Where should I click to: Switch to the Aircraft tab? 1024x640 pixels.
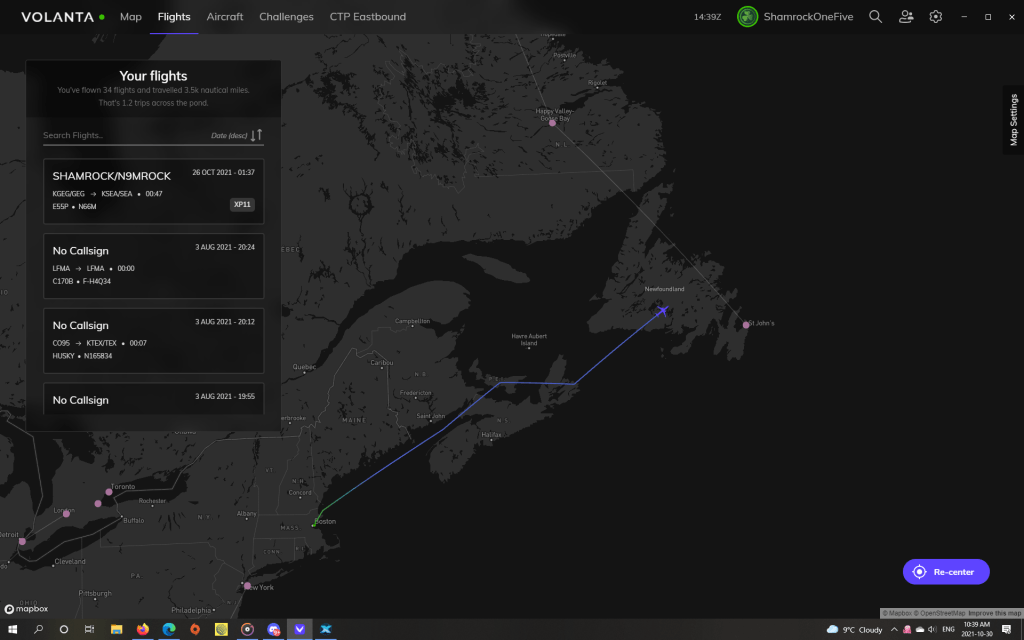coord(224,17)
